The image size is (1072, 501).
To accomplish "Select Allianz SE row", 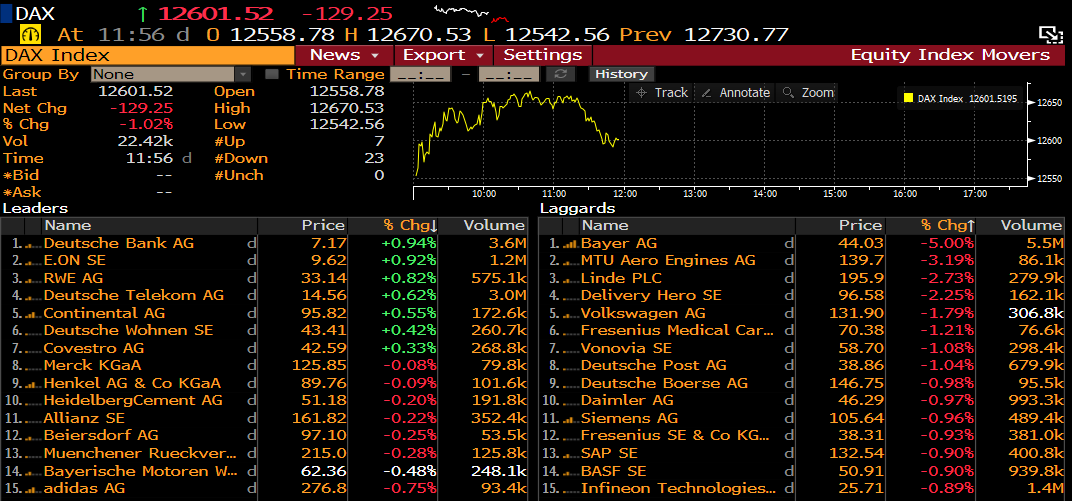I will tap(264, 418).
